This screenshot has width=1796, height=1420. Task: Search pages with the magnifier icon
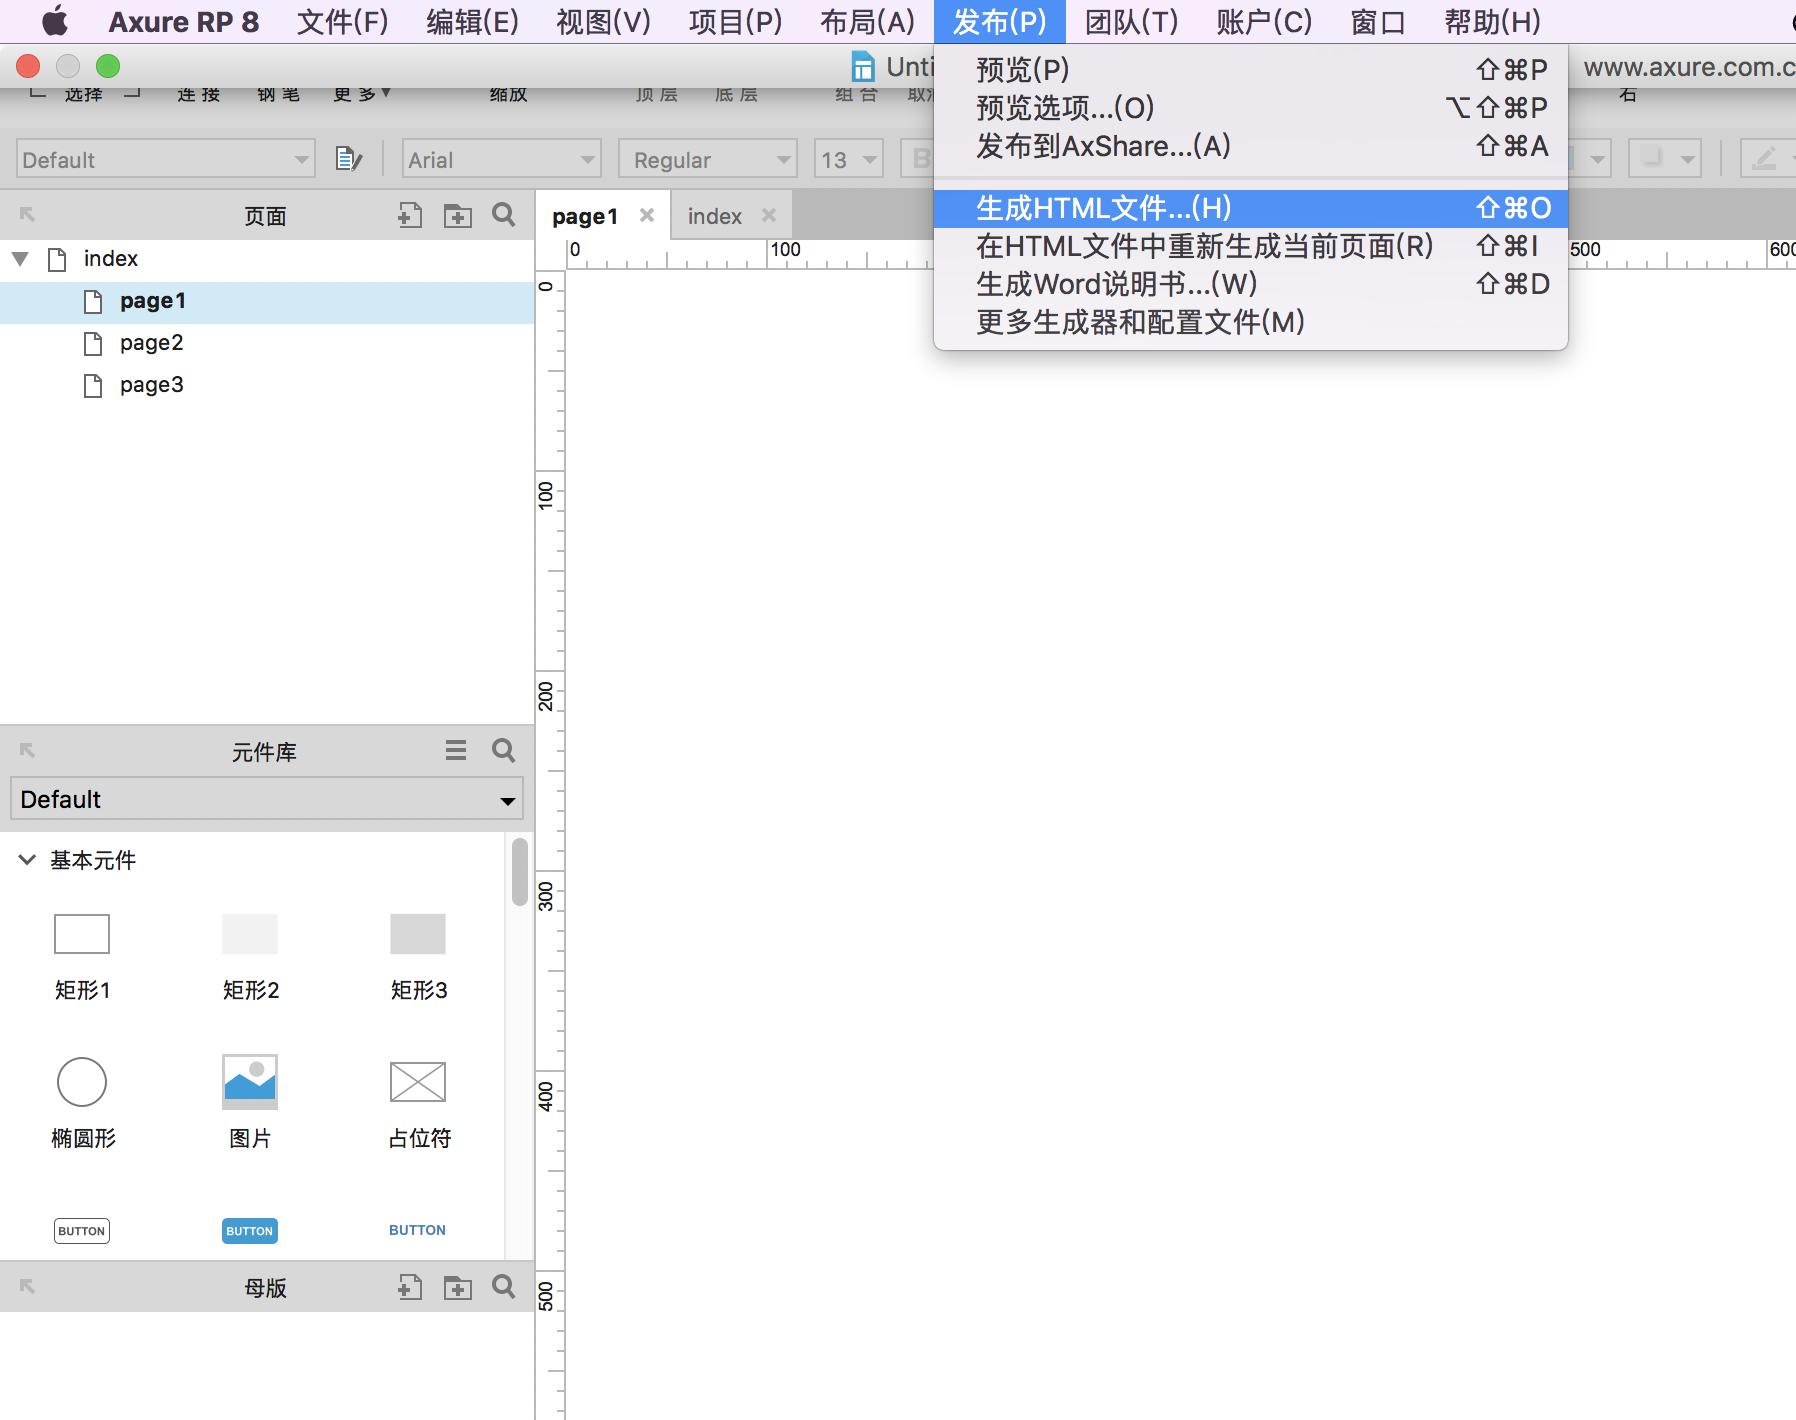(504, 215)
